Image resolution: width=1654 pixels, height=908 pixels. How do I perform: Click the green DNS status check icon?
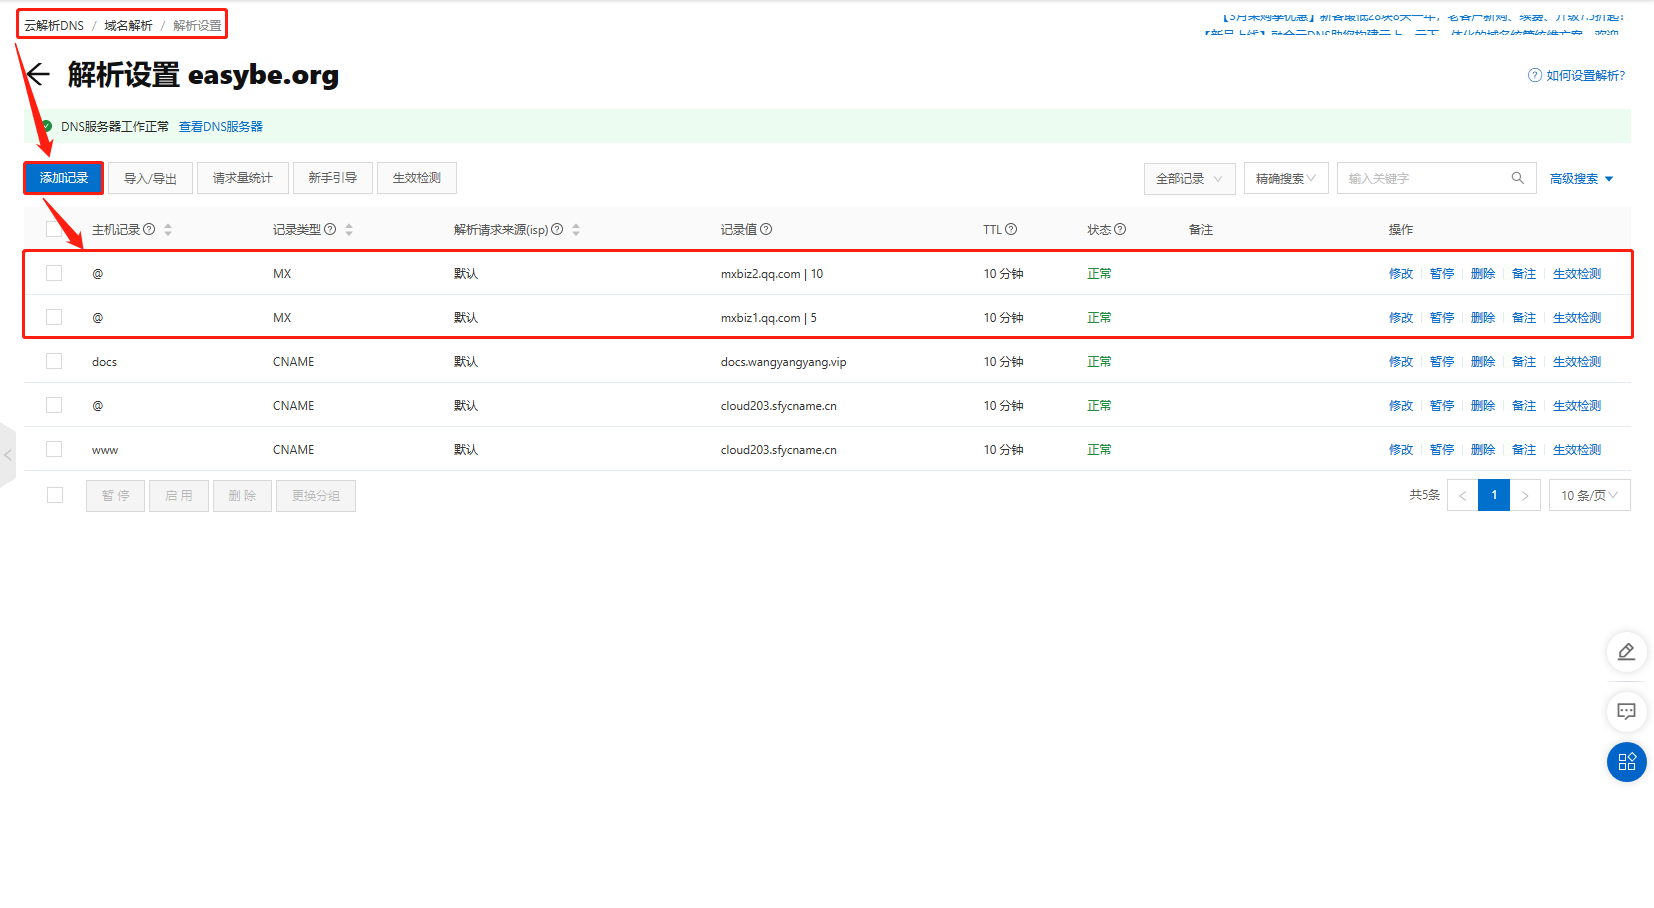46,126
